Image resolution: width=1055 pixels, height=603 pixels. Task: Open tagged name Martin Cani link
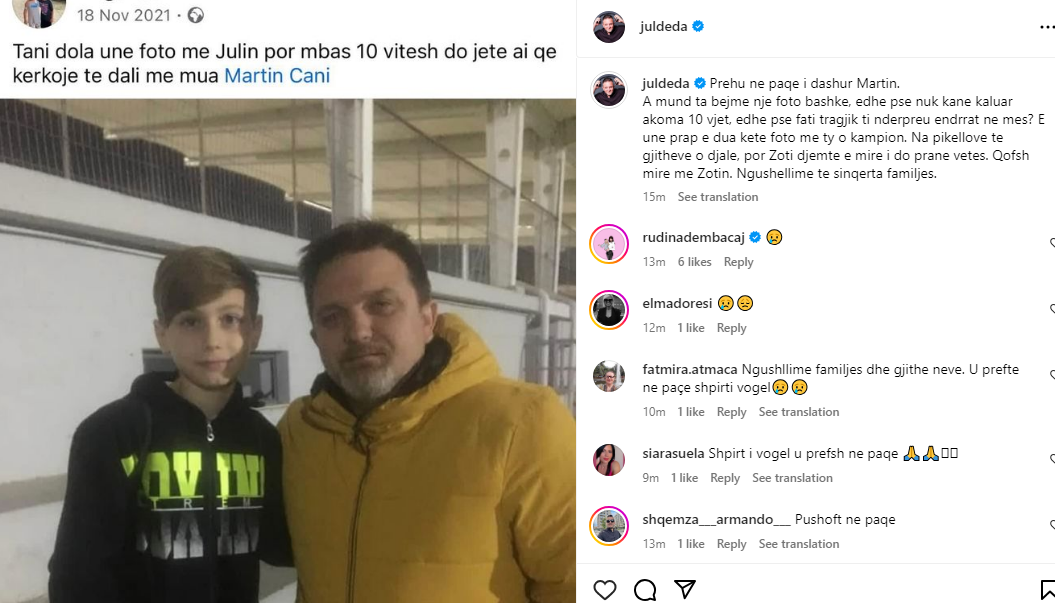tap(277, 75)
